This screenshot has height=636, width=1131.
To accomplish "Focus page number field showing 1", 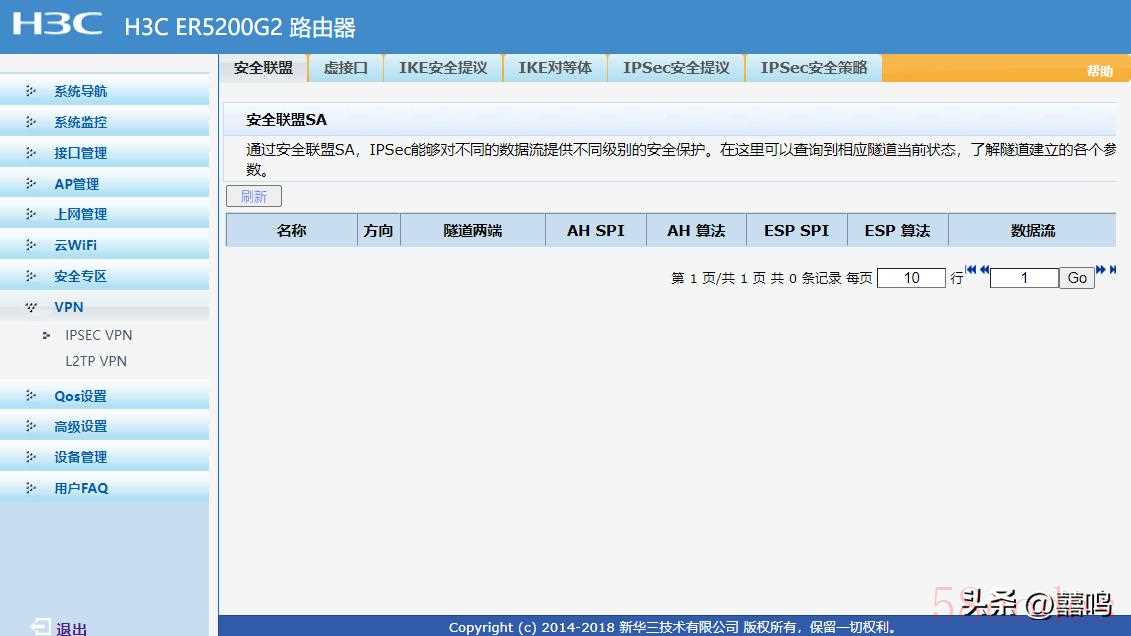I will pos(1024,278).
